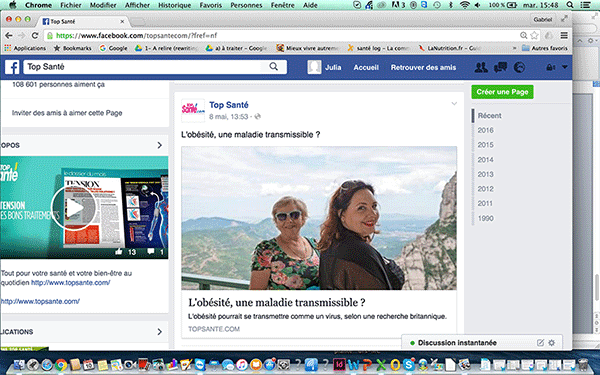Open Spotlight search in menu bar
The image size is (600, 375).
click(x=570, y=5)
